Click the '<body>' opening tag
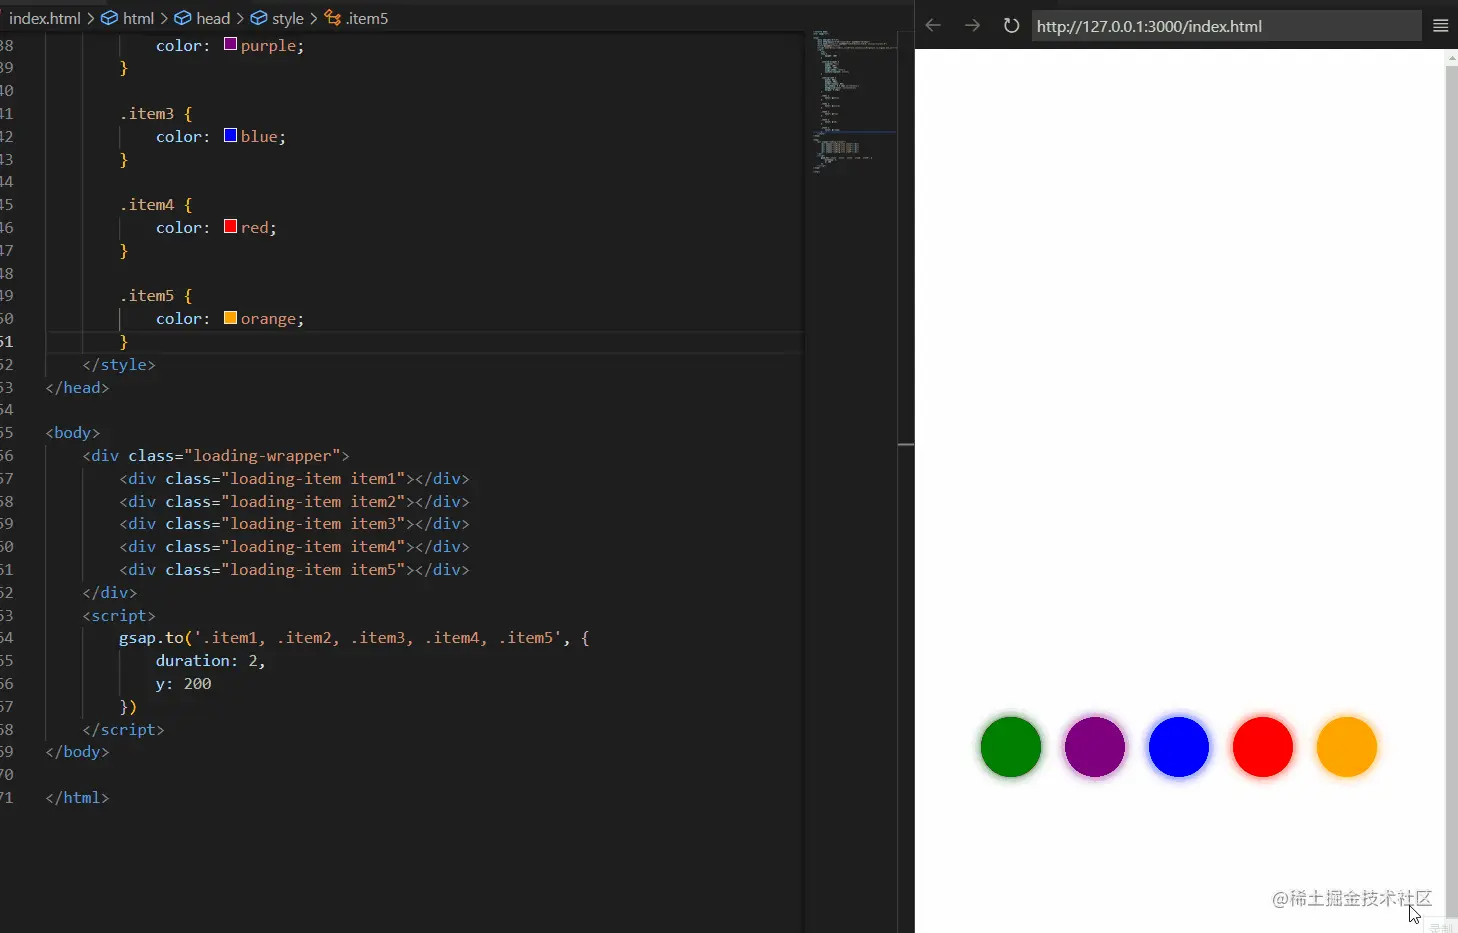Image resolution: width=1458 pixels, height=933 pixels. click(x=73, y=433)
